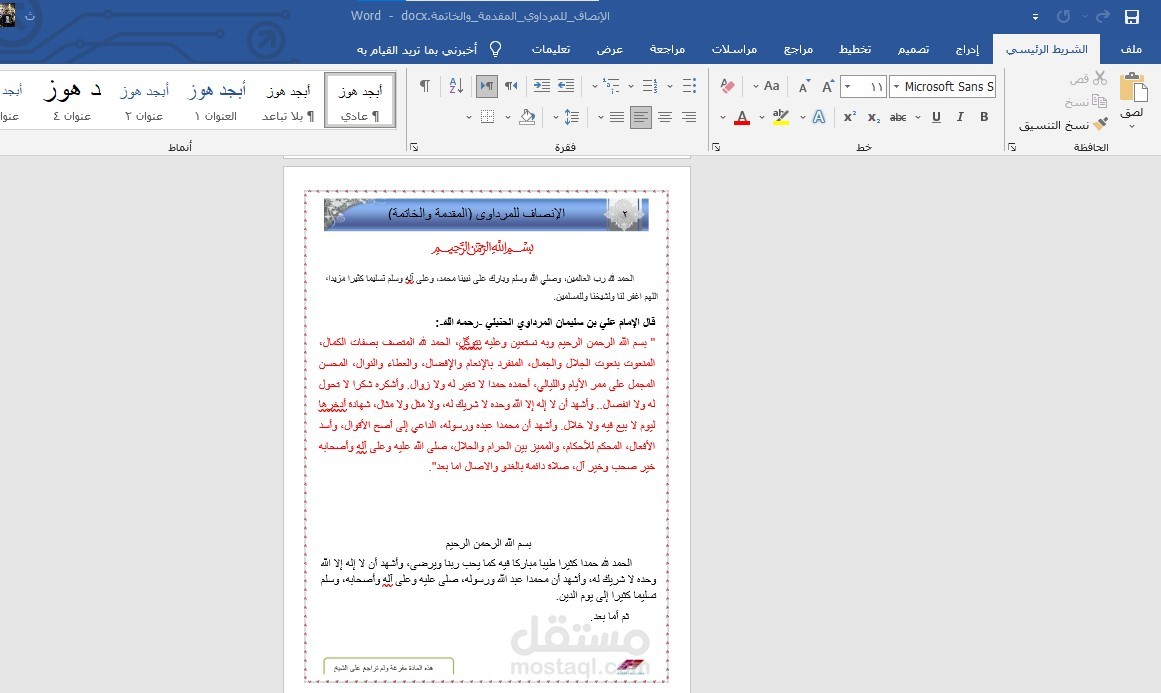Switch to the تصميم (Design) tab
Image resolution: width=1161 pixels, height=693 pixels.
pos(914,49)
